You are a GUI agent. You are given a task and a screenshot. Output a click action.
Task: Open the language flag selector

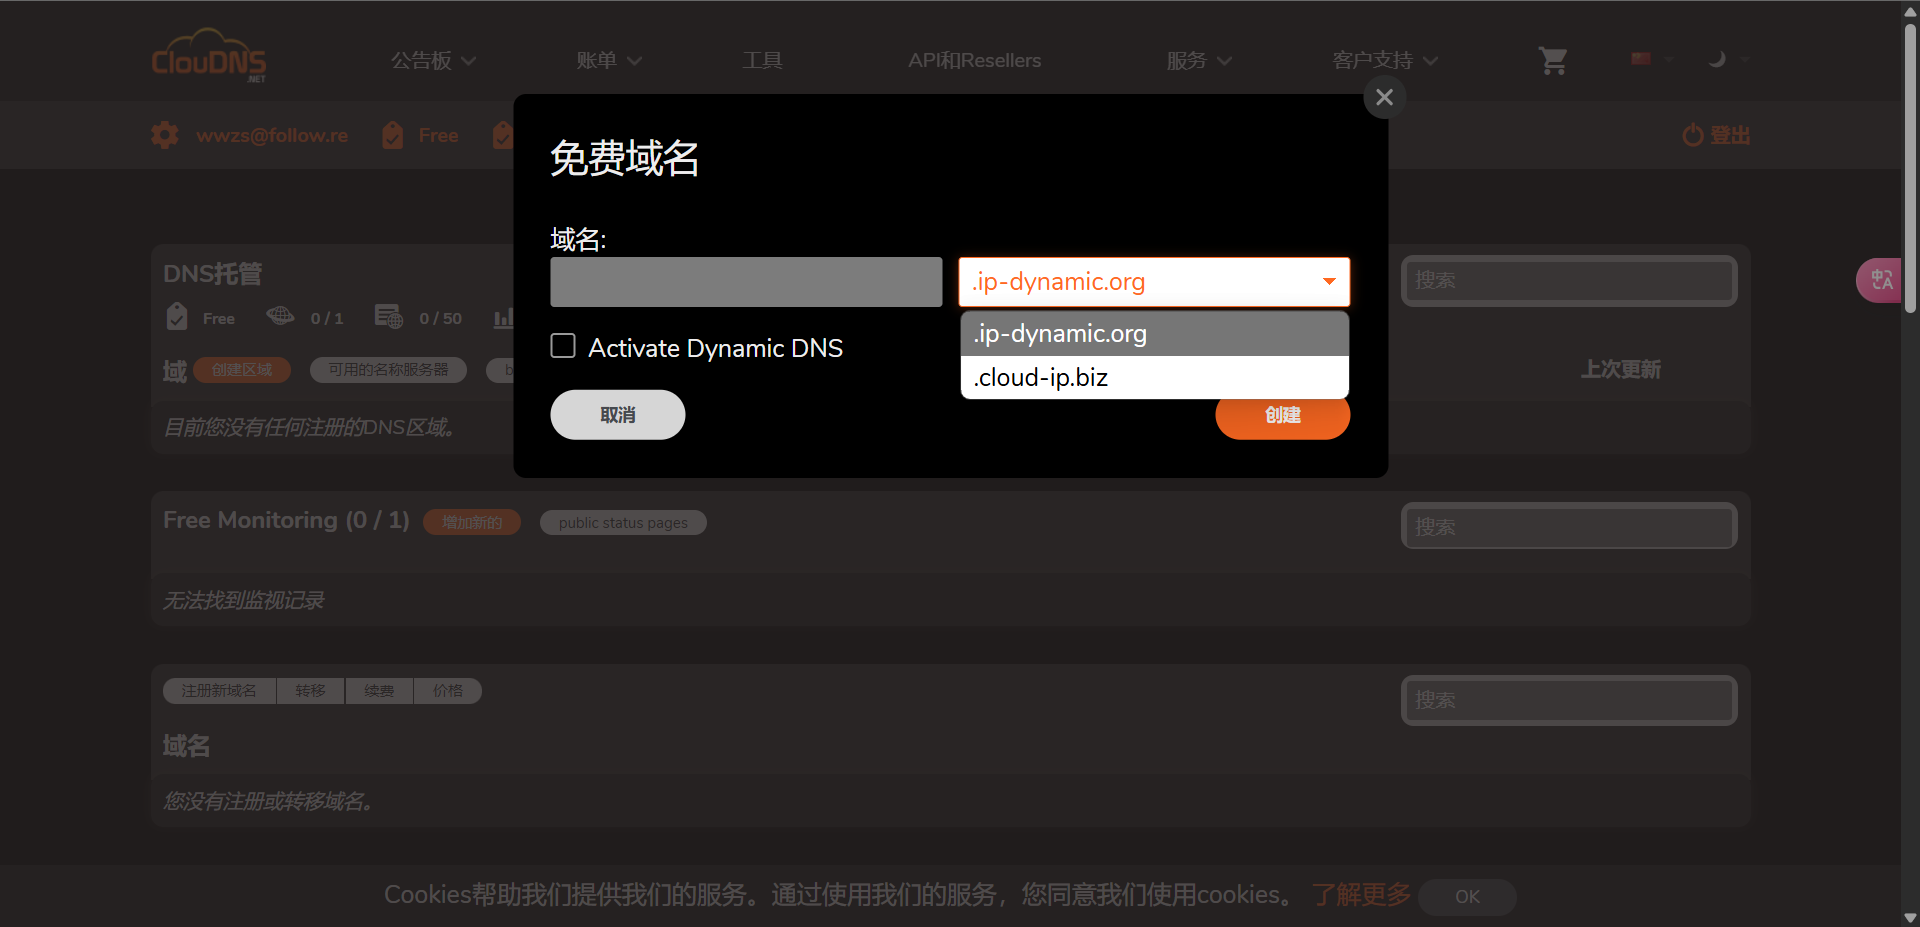1650,59
